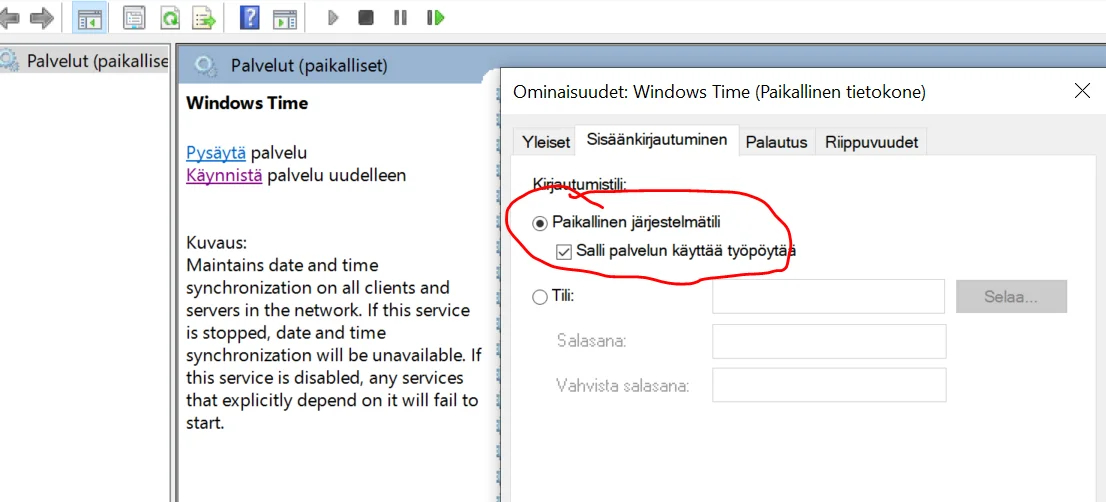The image size is (1106, 502).
Task: Toggle the Show/Hide Action Pane icon
Action: pyautogui.click(x=285, y=17)
